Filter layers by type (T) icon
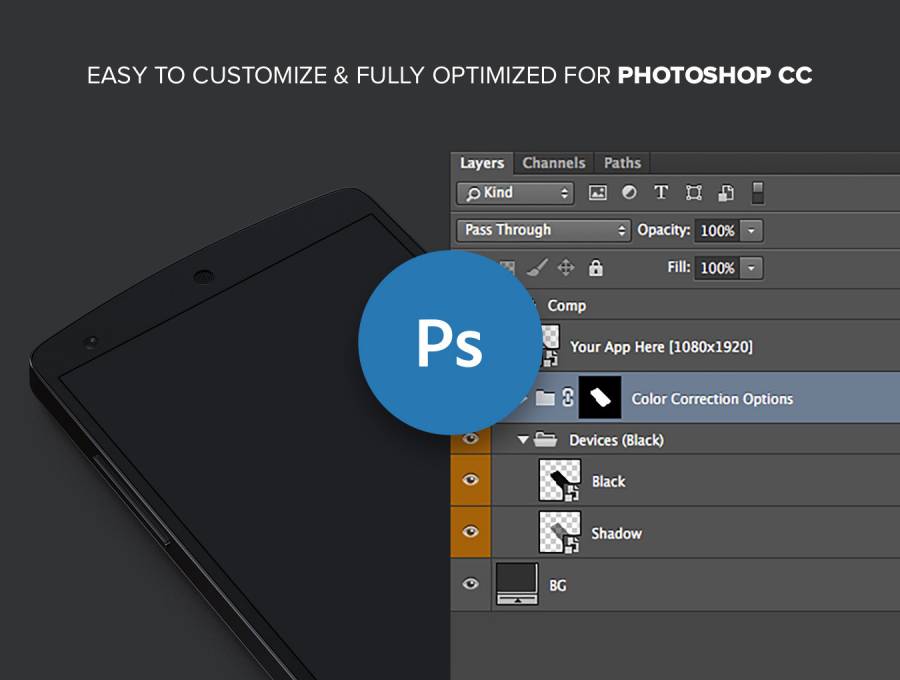Viewport: 900px width, 680px height. pyautogui.click(x=661, y=193)
